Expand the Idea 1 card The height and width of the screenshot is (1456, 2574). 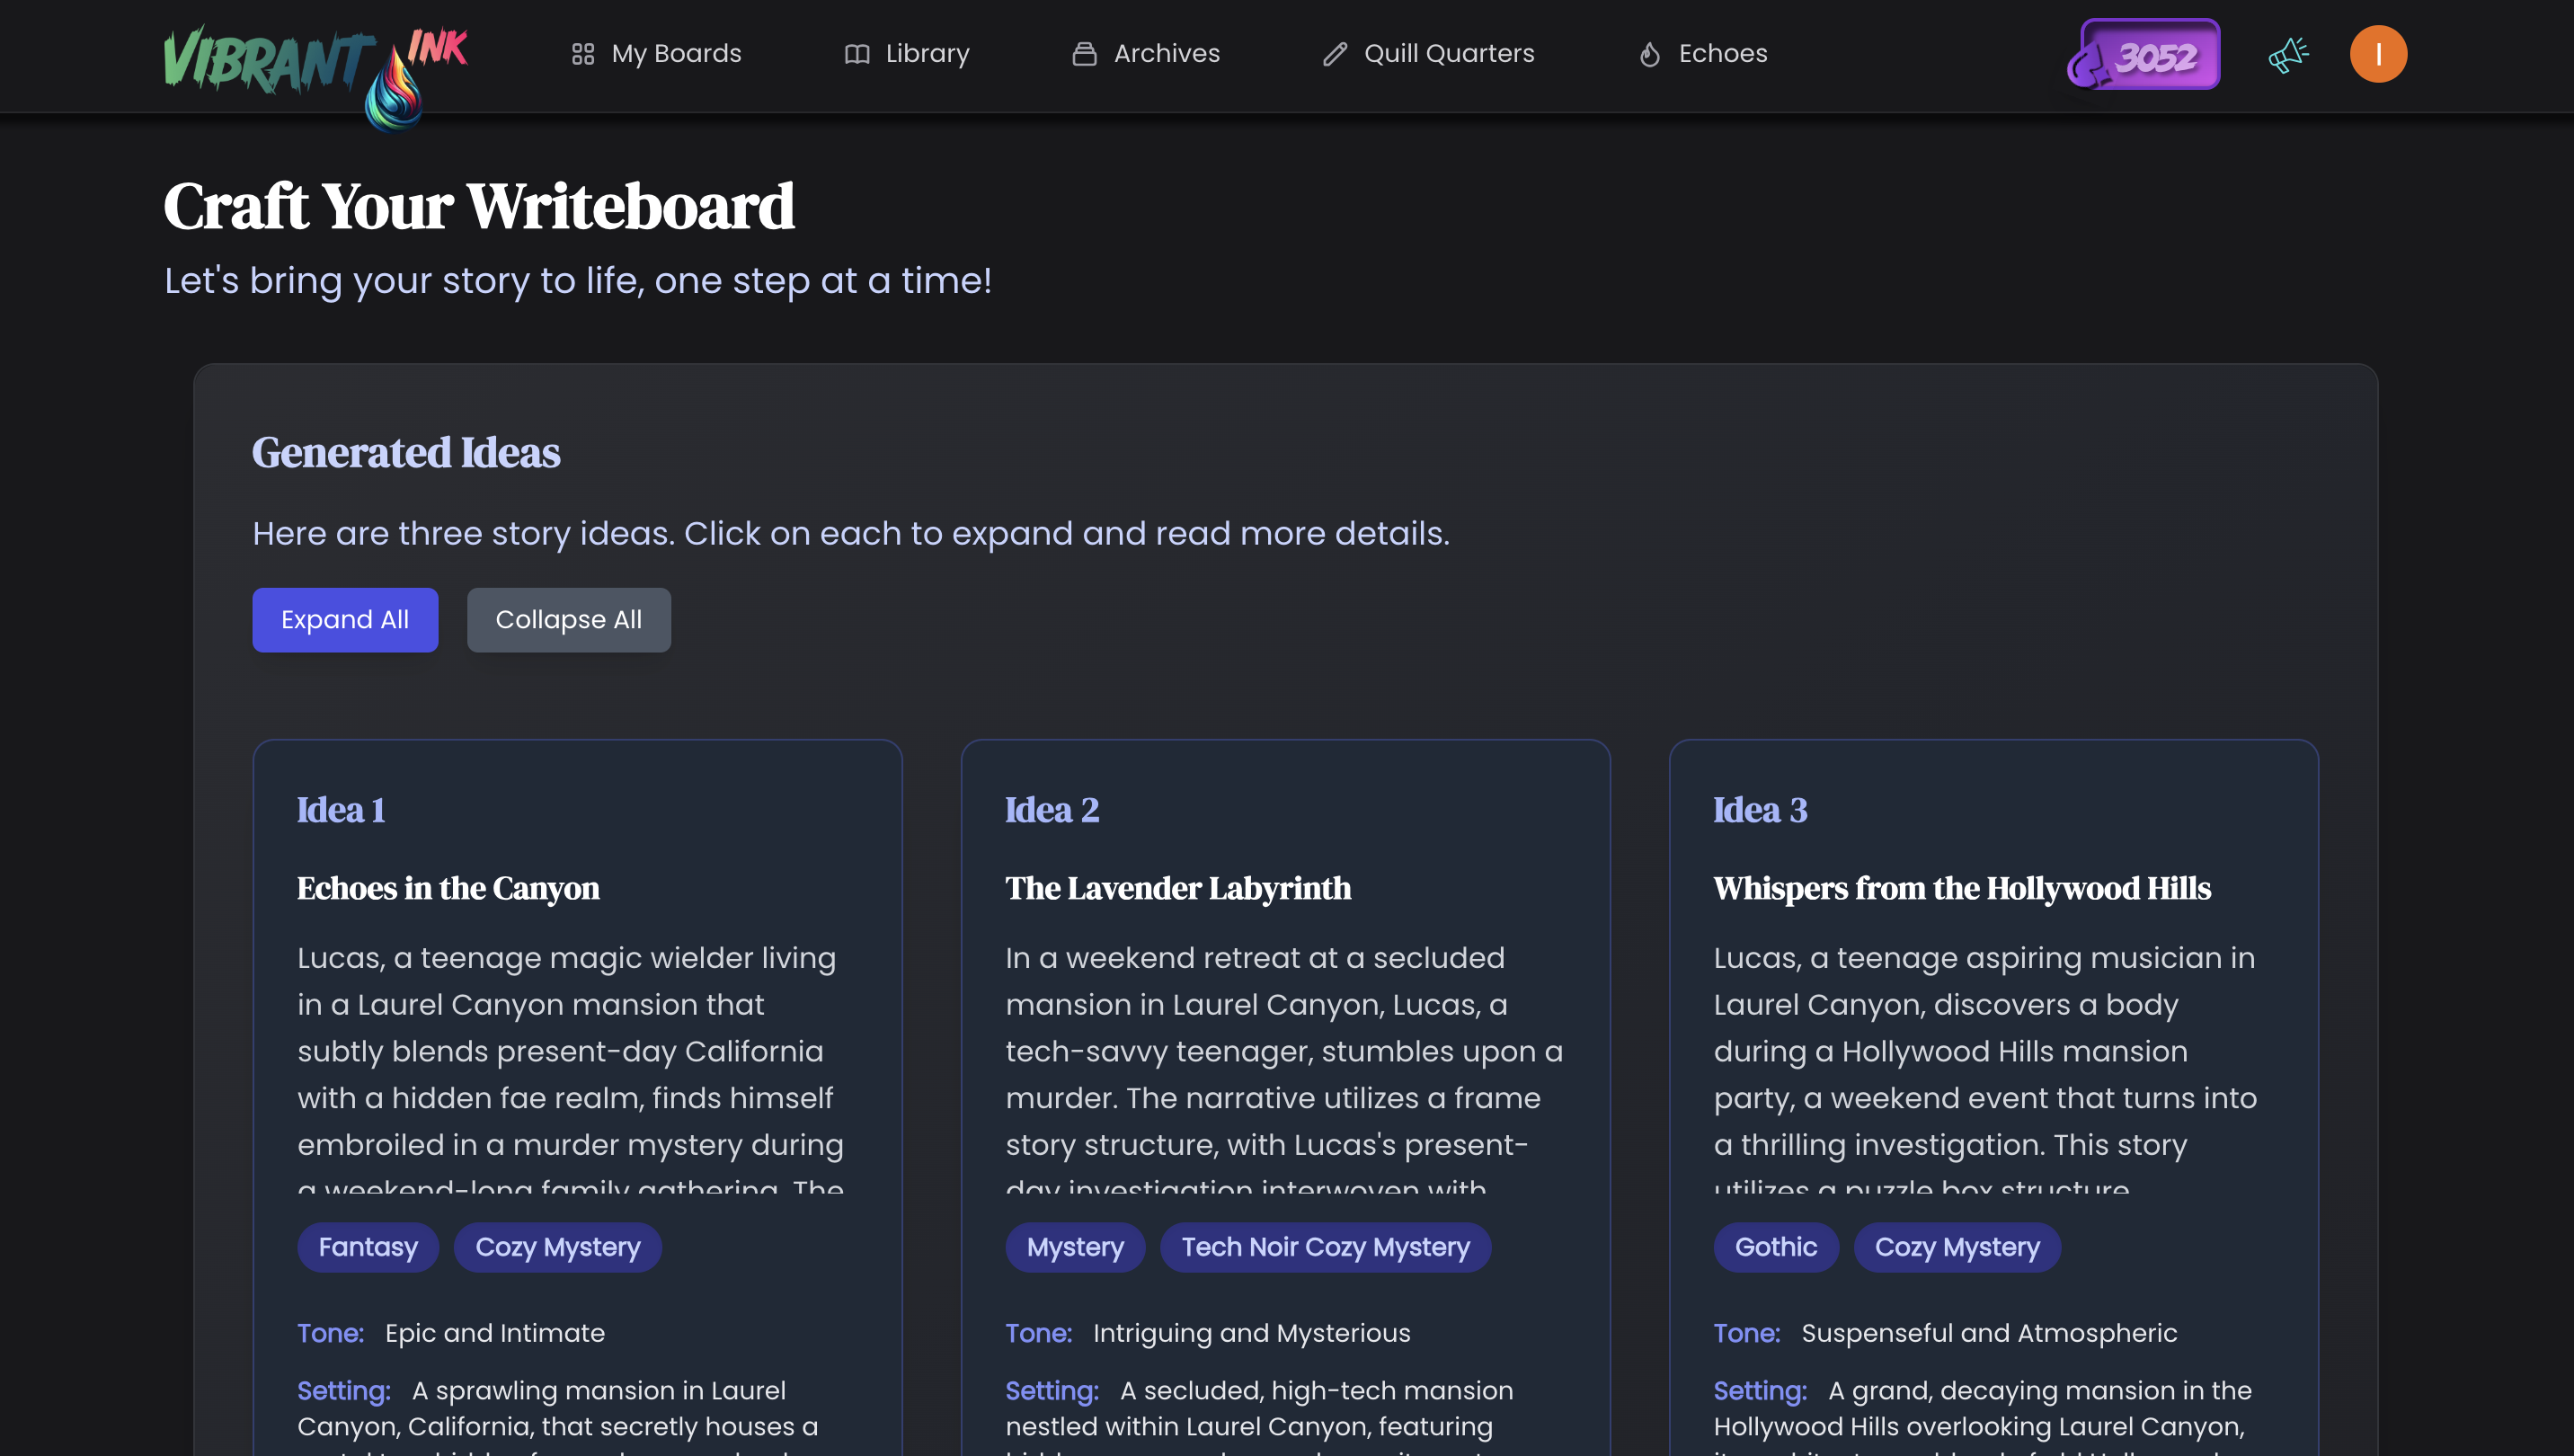tap(341, 810)
